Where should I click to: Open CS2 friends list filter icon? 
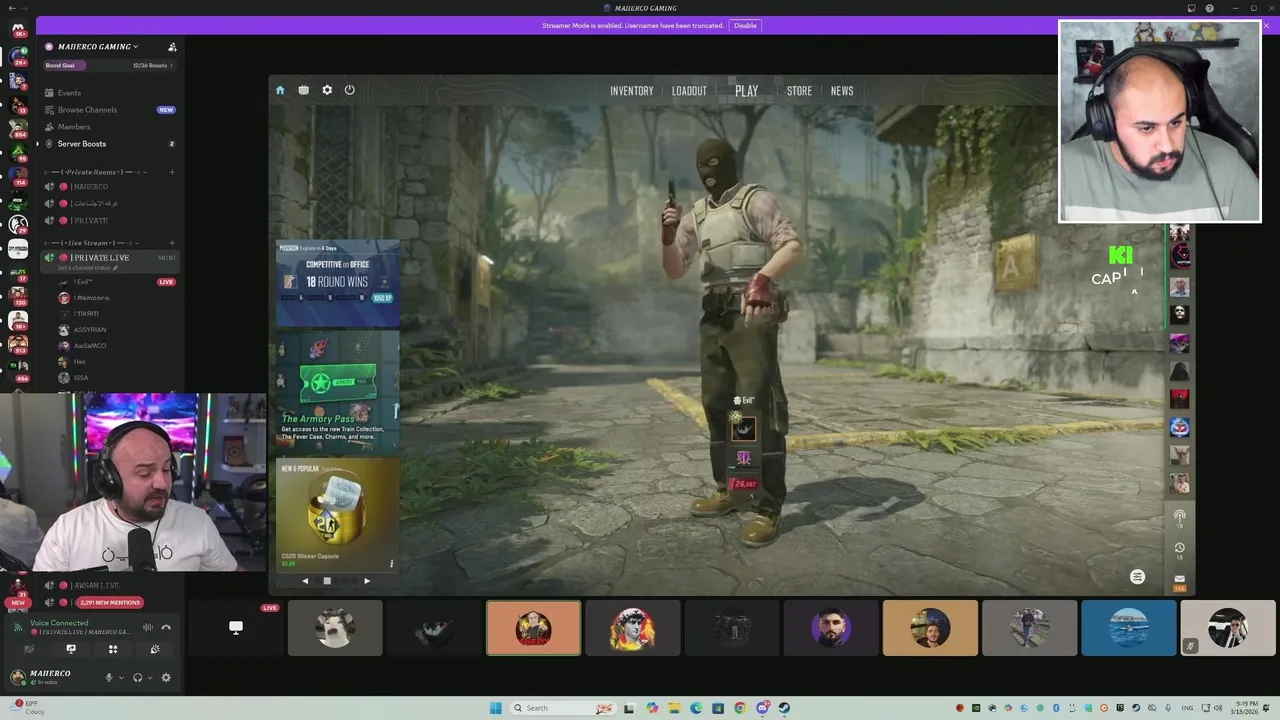pyautogui.click(x=1137, y=577)
